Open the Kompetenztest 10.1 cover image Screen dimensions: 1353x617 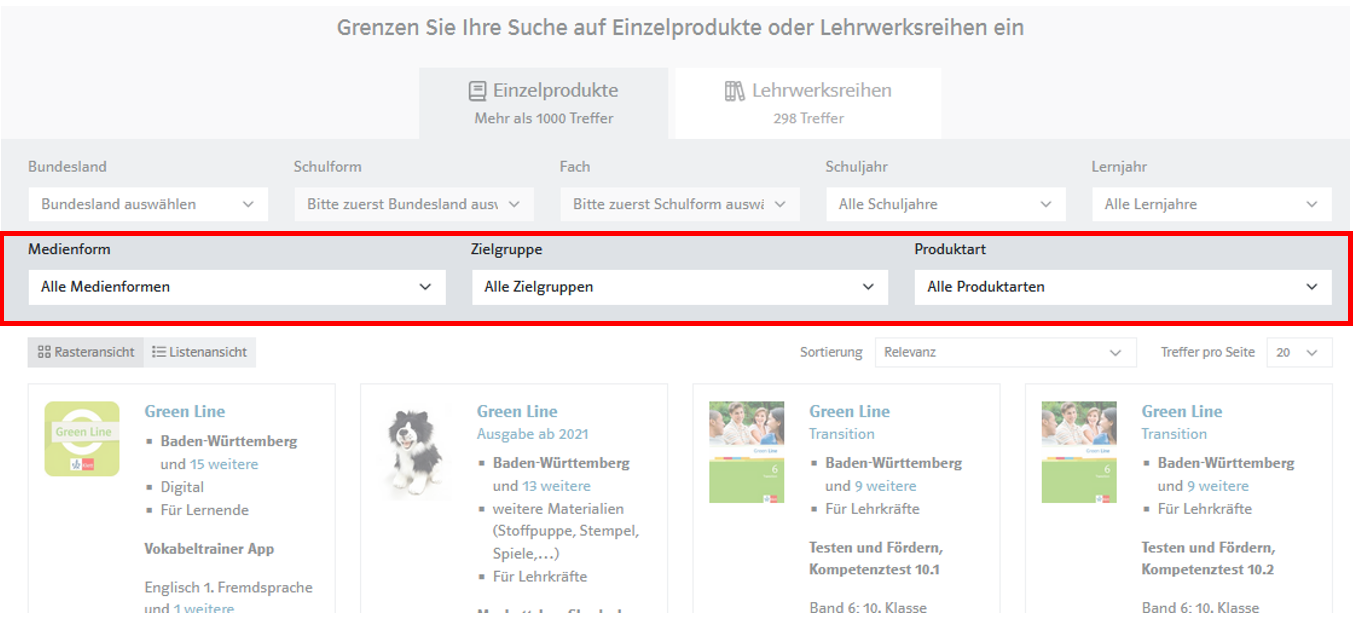(x=746, y=452)
